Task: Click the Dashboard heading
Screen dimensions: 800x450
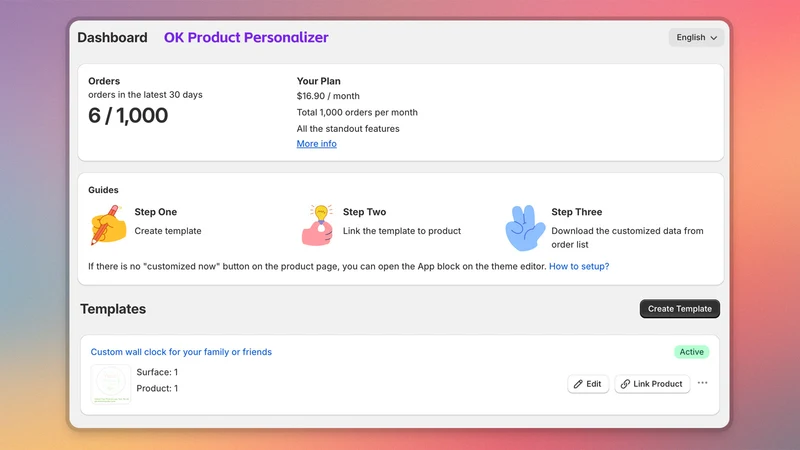Action: tap(112, 37)
